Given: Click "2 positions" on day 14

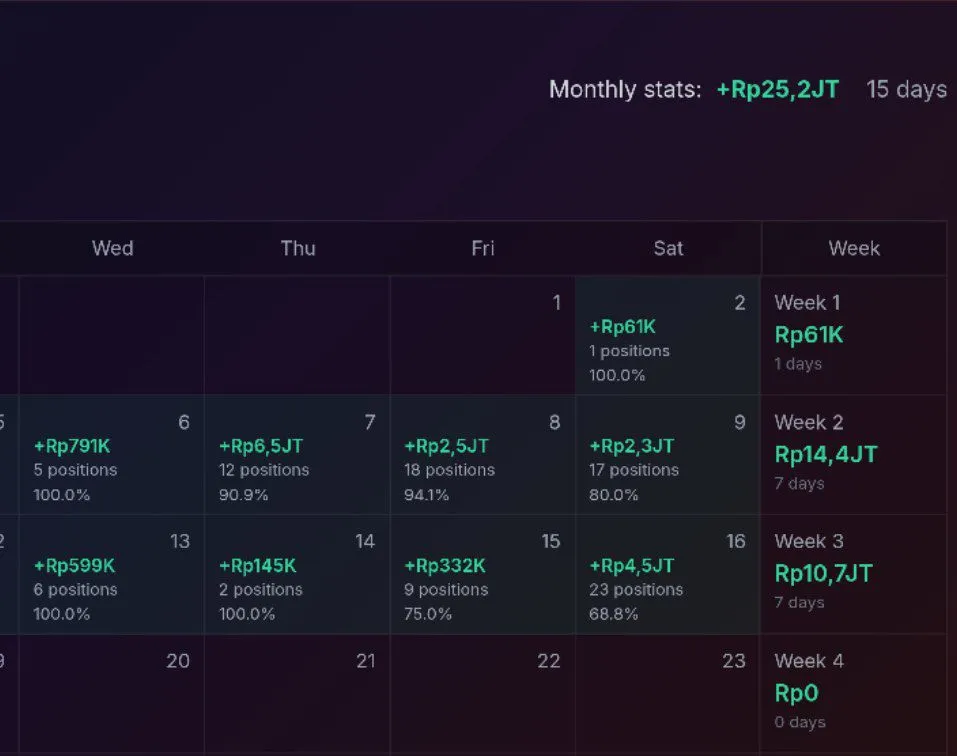Looking at the screenshot, I should [261, 589].
